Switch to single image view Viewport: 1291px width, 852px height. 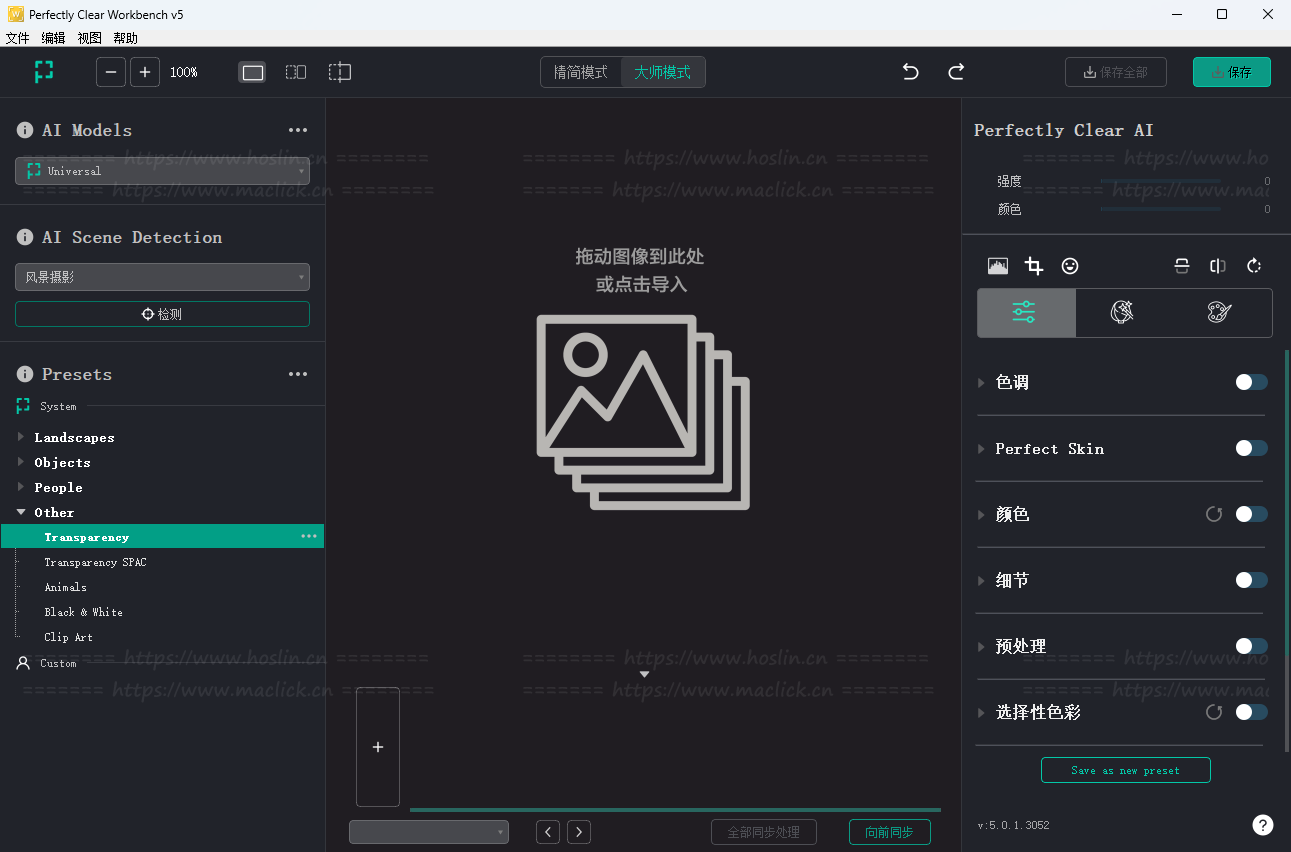[x=253, y=72]
